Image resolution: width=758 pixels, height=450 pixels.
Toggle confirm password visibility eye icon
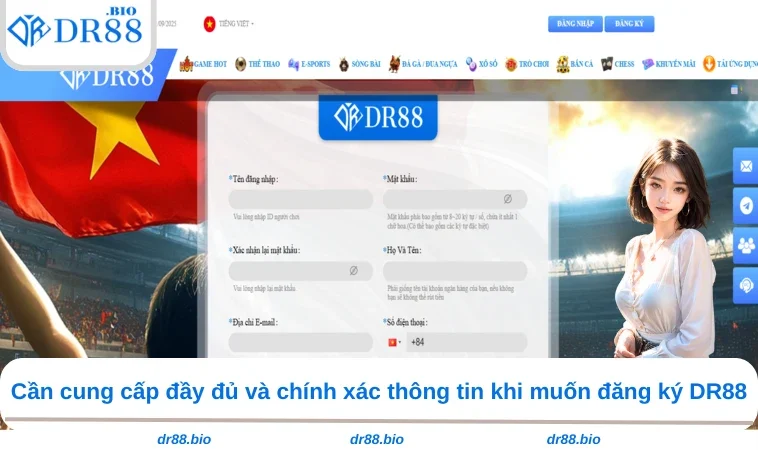click(353, 271)
